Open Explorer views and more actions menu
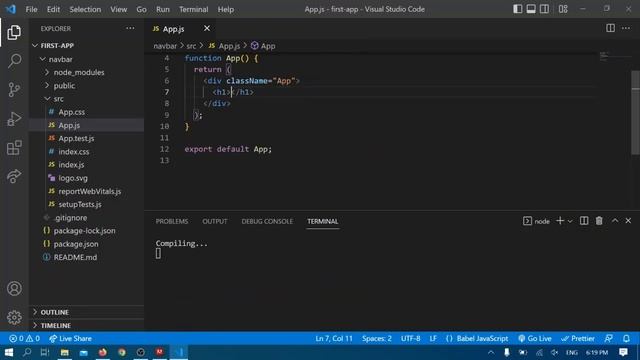 click(130, 28)
